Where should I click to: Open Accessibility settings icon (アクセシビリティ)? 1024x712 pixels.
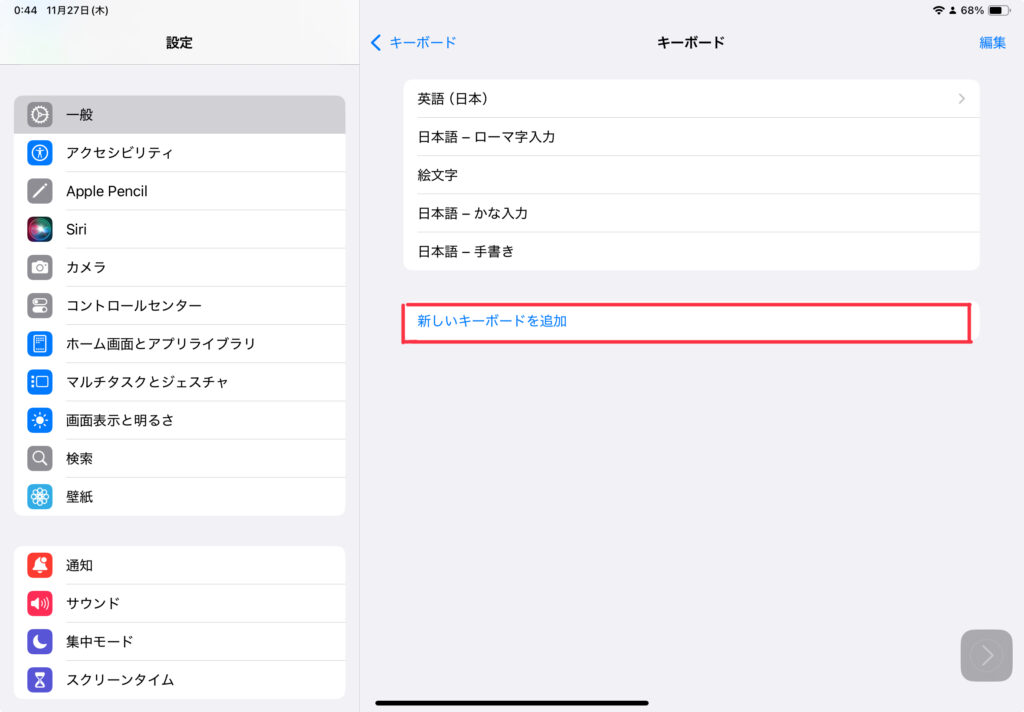[x=40, y=153]
